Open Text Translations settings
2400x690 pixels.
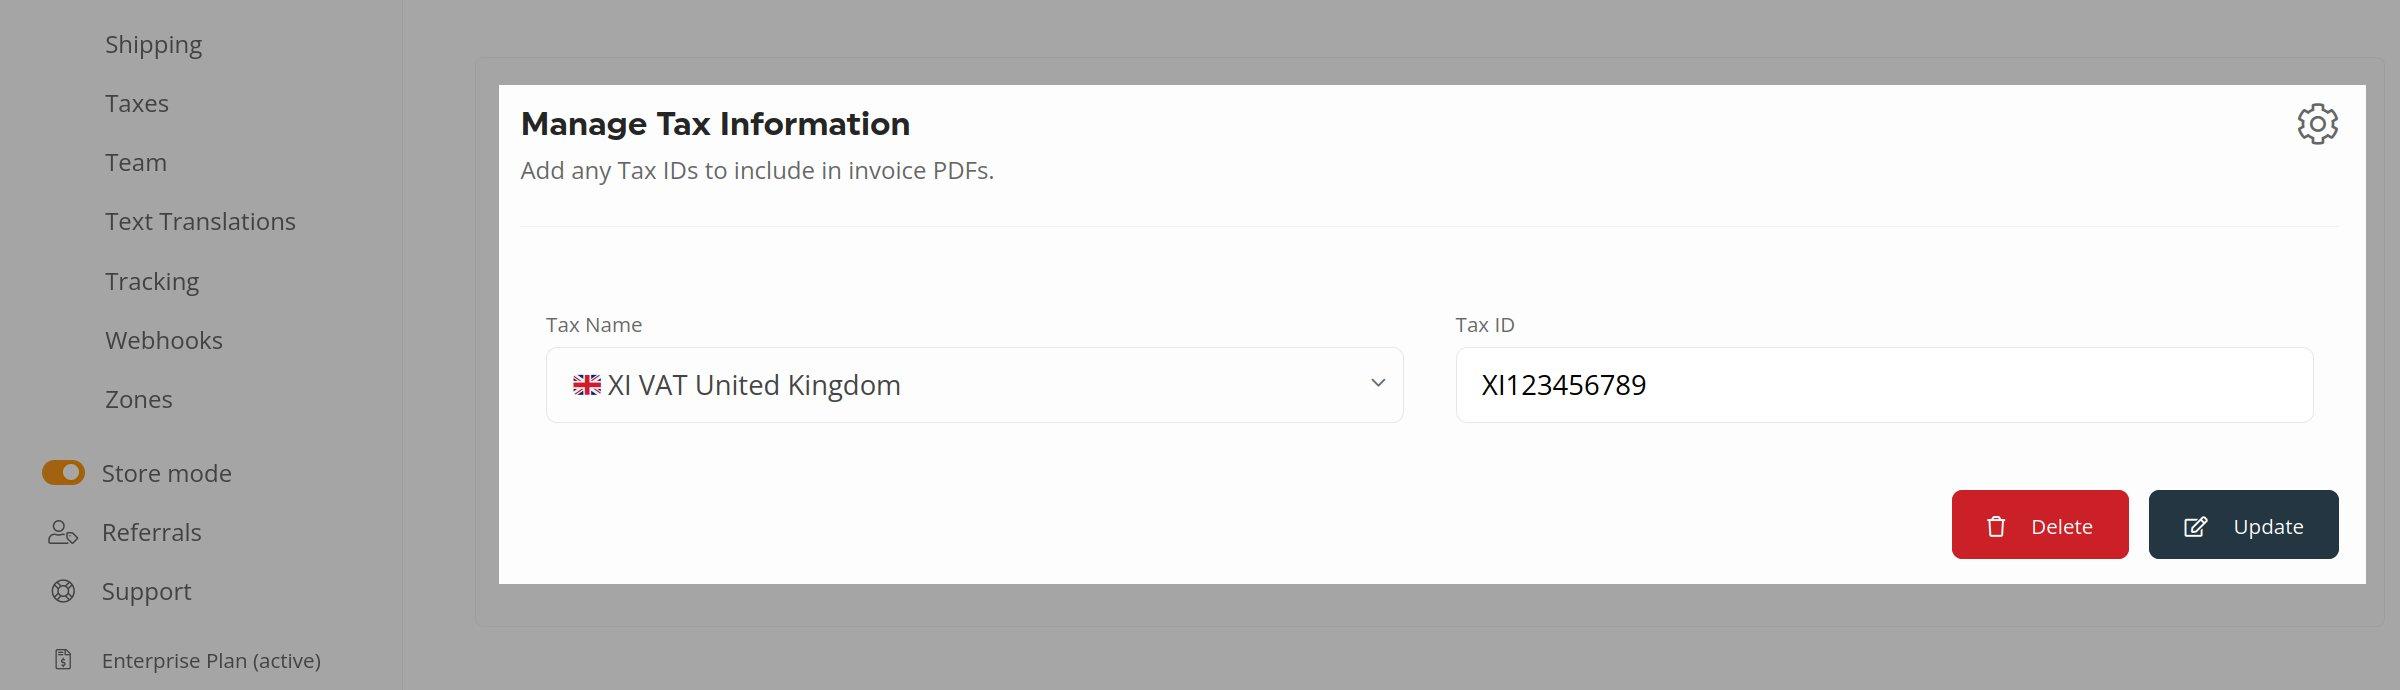click(200, 222)
